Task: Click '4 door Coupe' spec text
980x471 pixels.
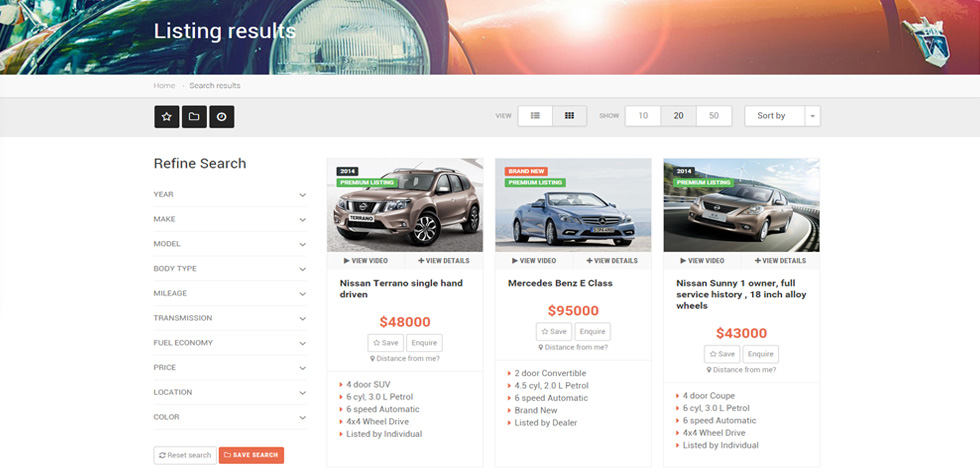Action: point(709,395)
